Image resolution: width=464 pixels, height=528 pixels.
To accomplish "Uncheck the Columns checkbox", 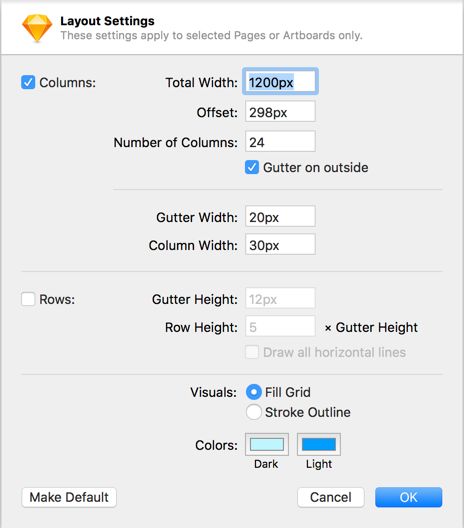I will (28, 82).
